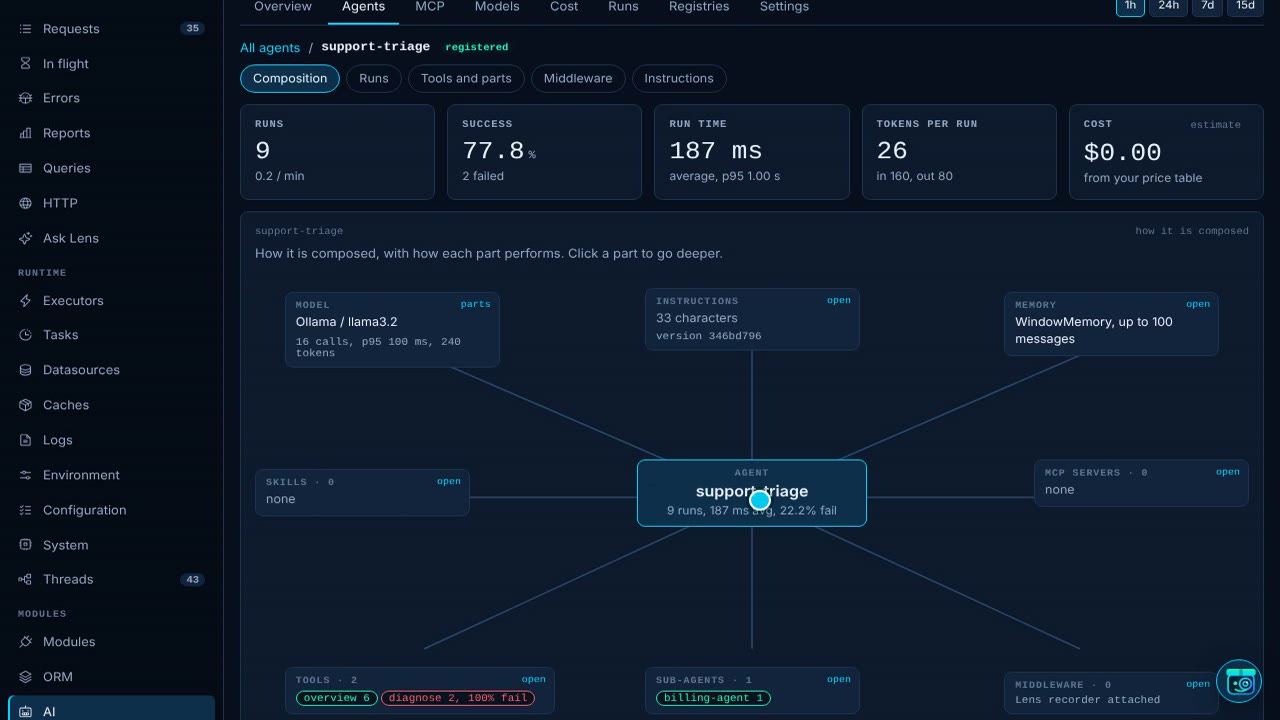Click the overview 6 tool chip
The image size is (1280, 720).
[x=337, y=698]
